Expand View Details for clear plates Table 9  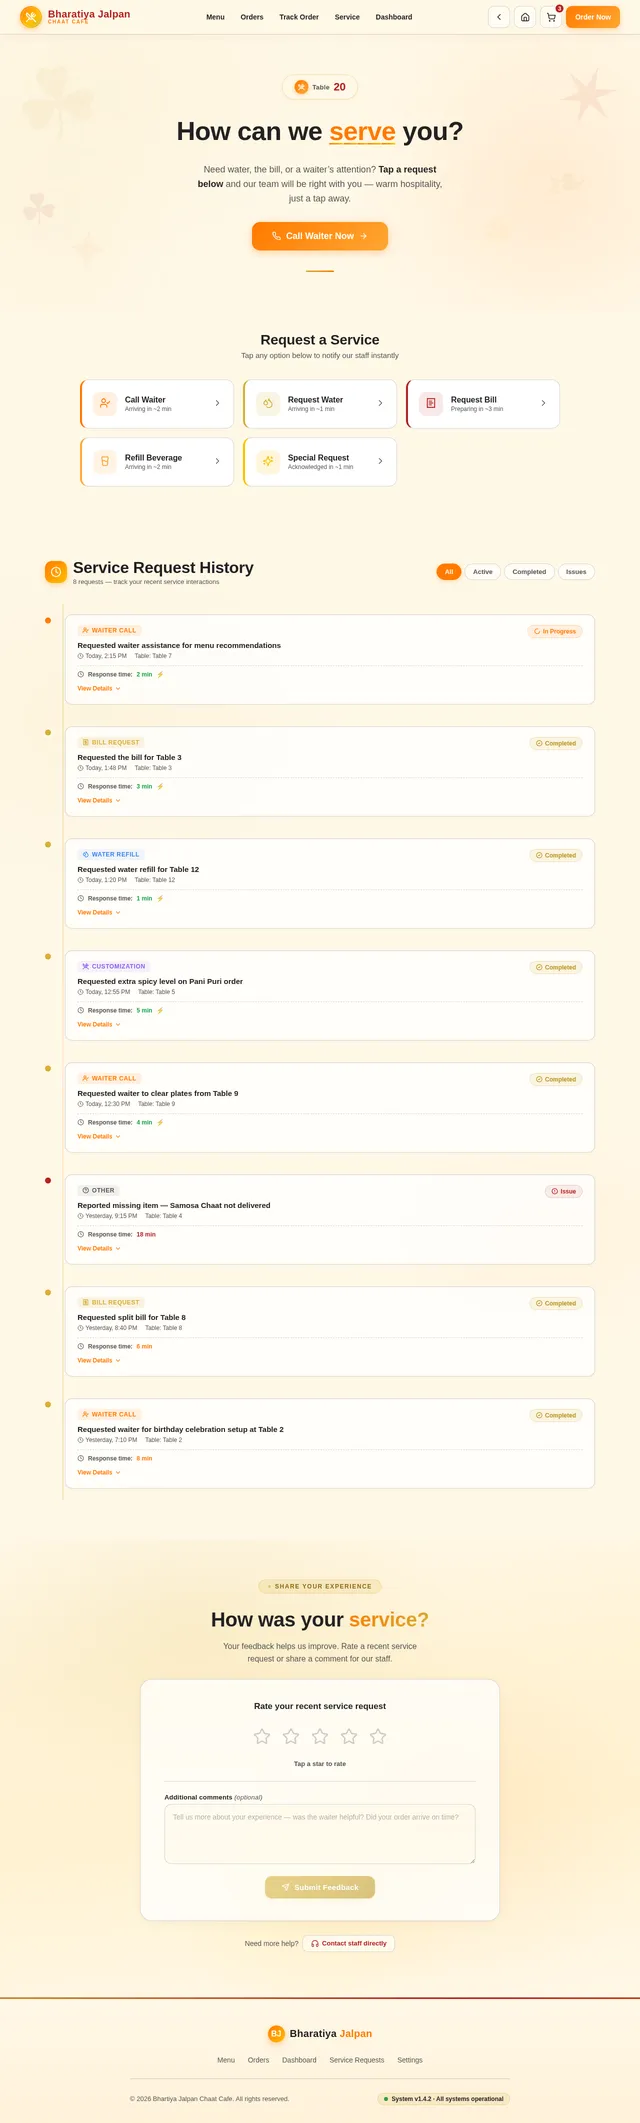click(x=99, y=1136)
